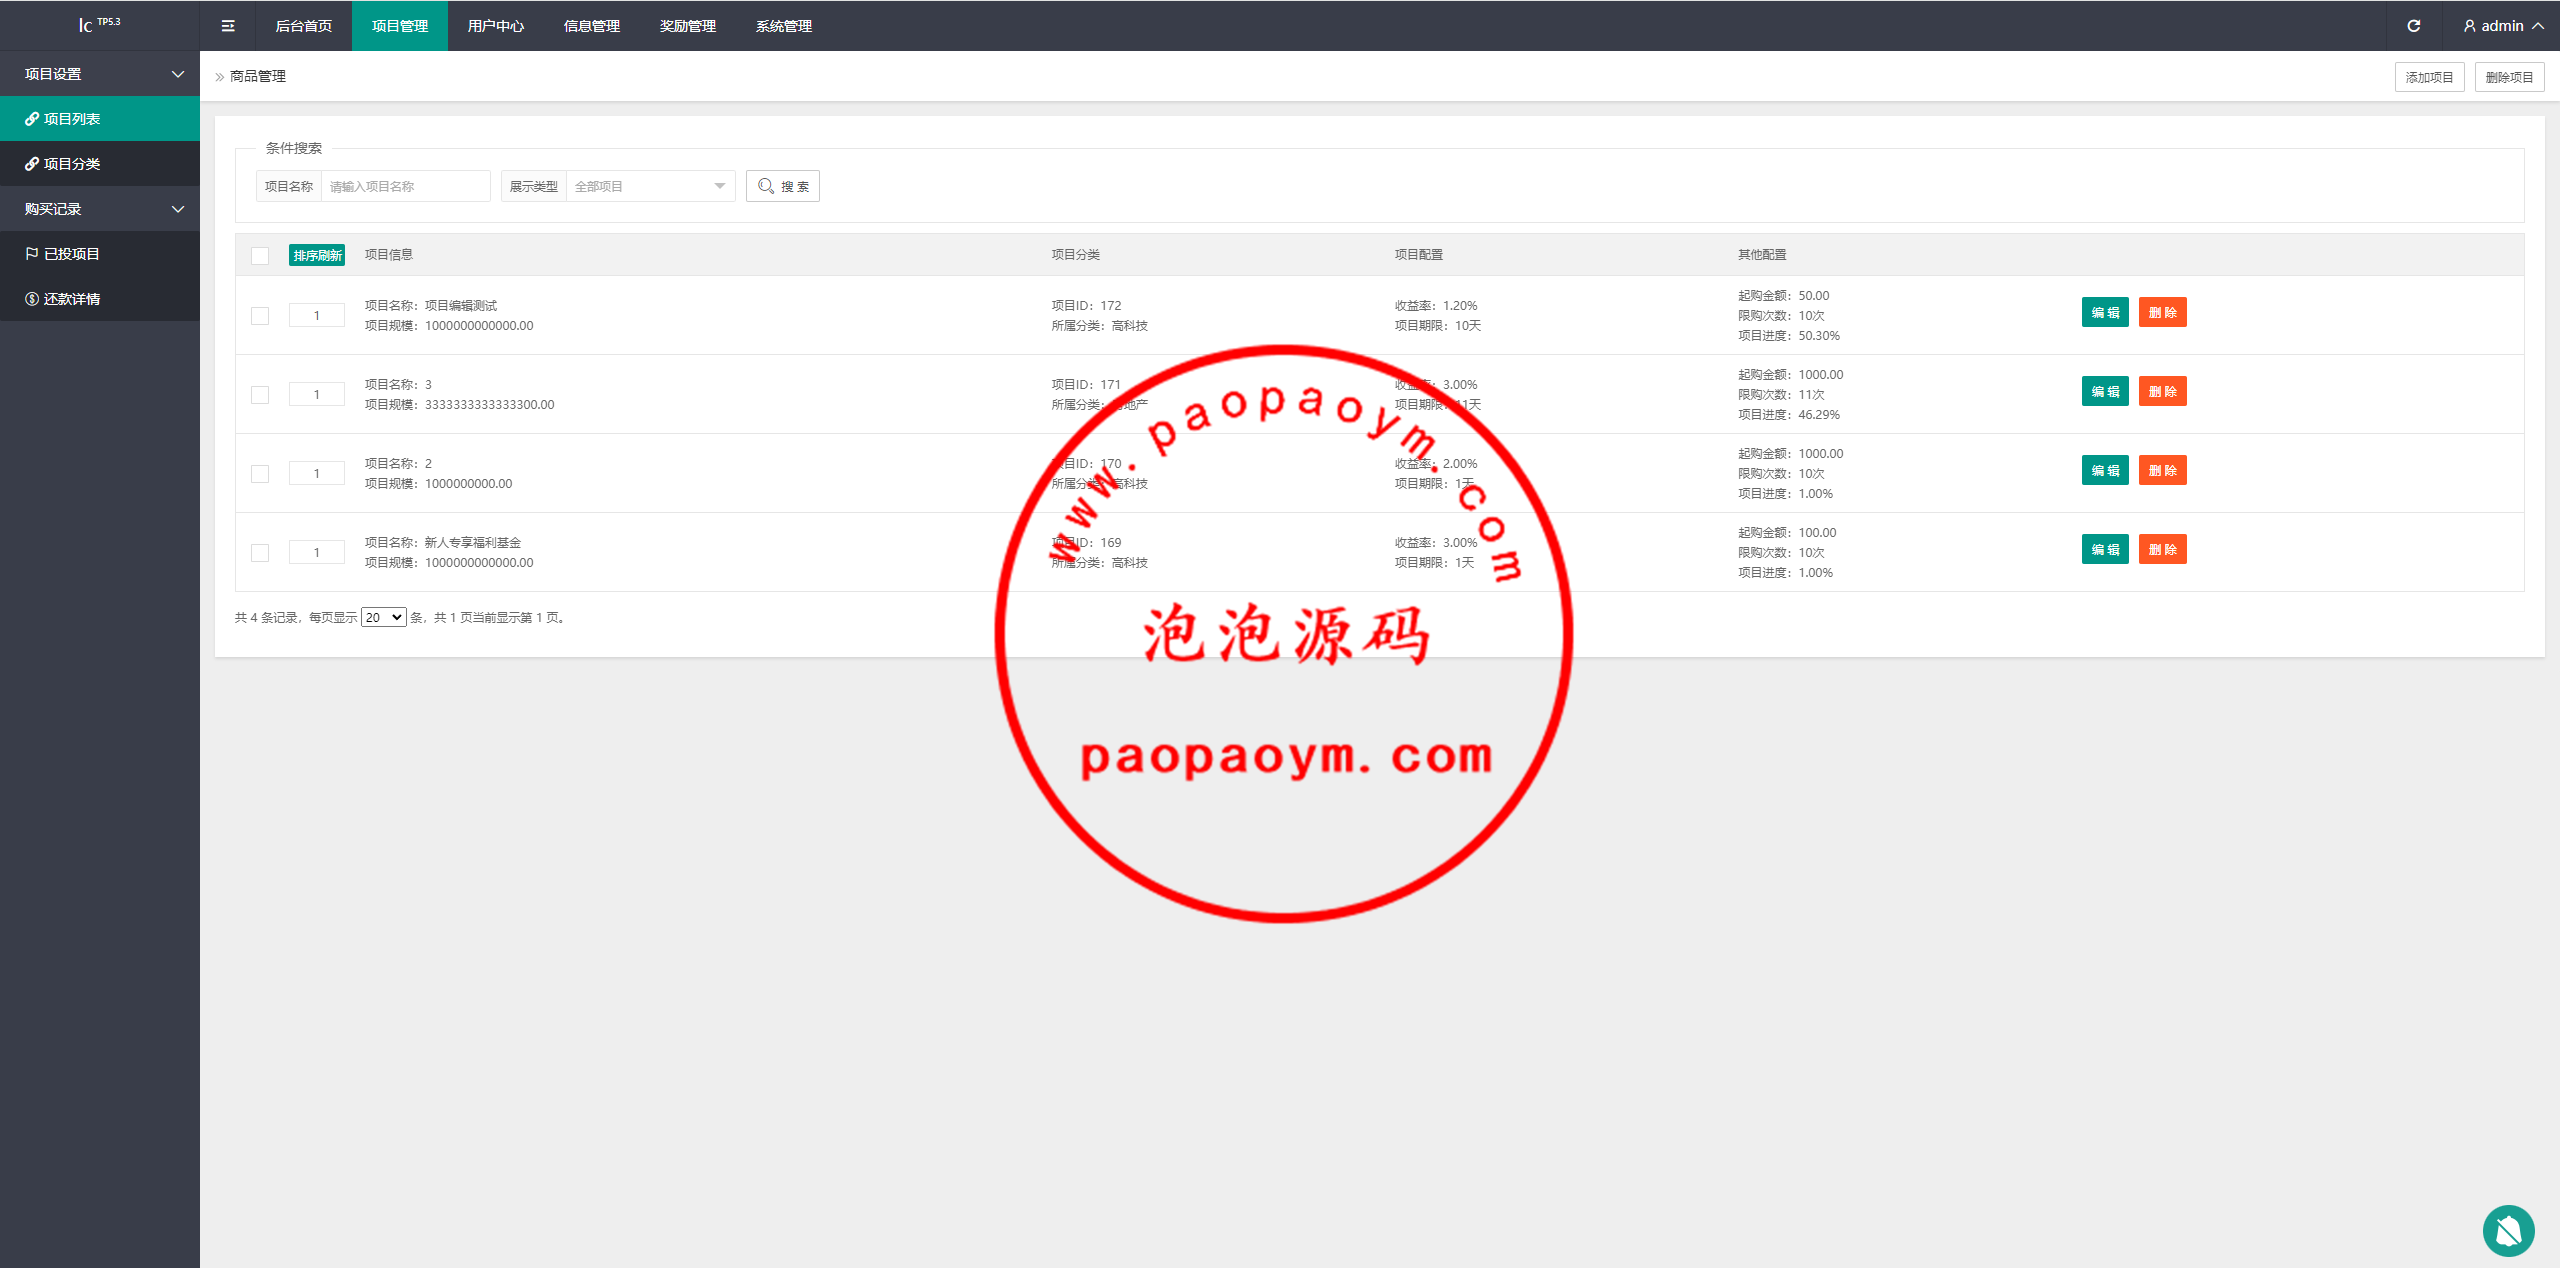Image resolution: width=2560 pixels, height=1268 pixels.
Task: Open the 奖励管理 tab
Action: [688, 26]
